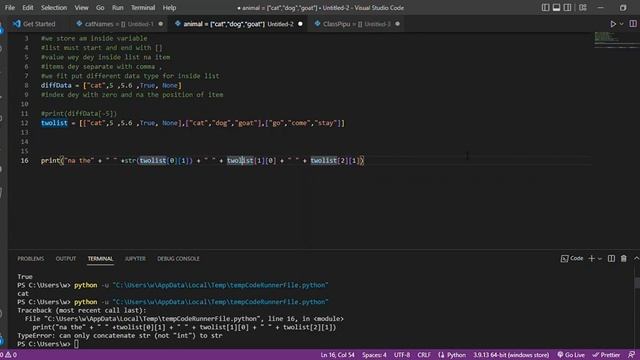Switch to the ClassPipu Untitled-3 tab
This screenshot has height=360, width=640.
(356, 24)
